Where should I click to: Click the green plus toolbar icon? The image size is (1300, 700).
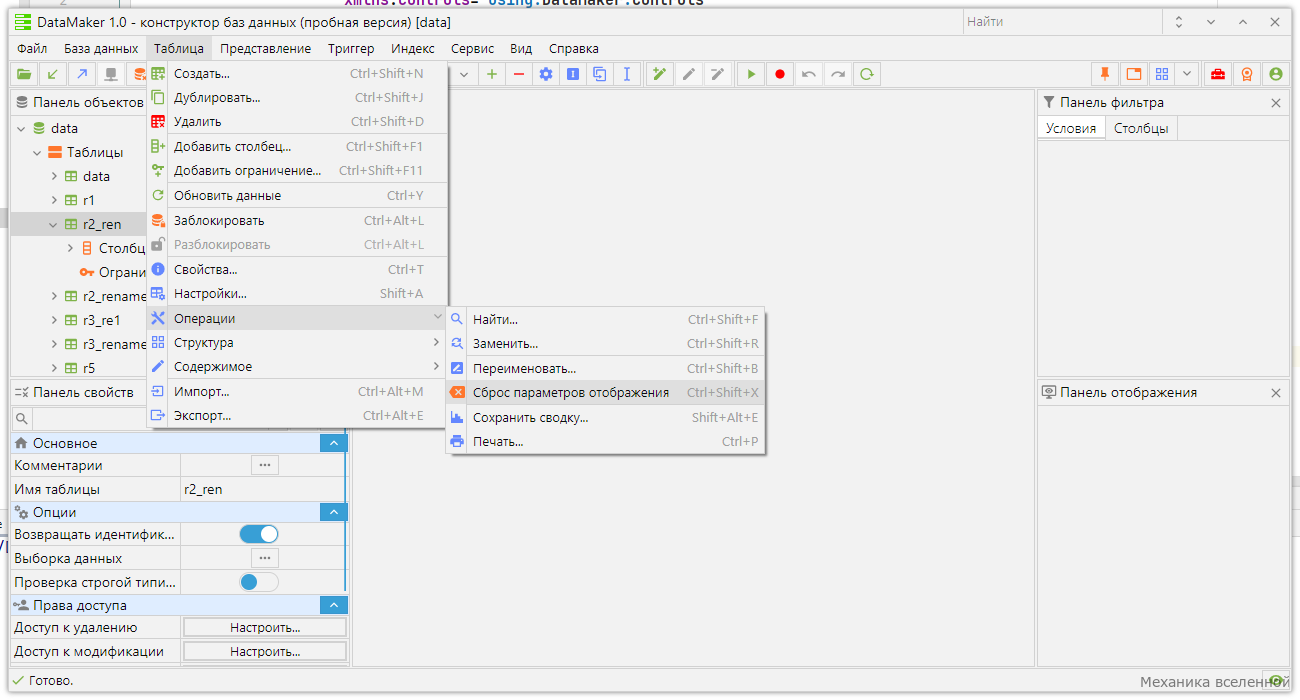click(491, 74)
